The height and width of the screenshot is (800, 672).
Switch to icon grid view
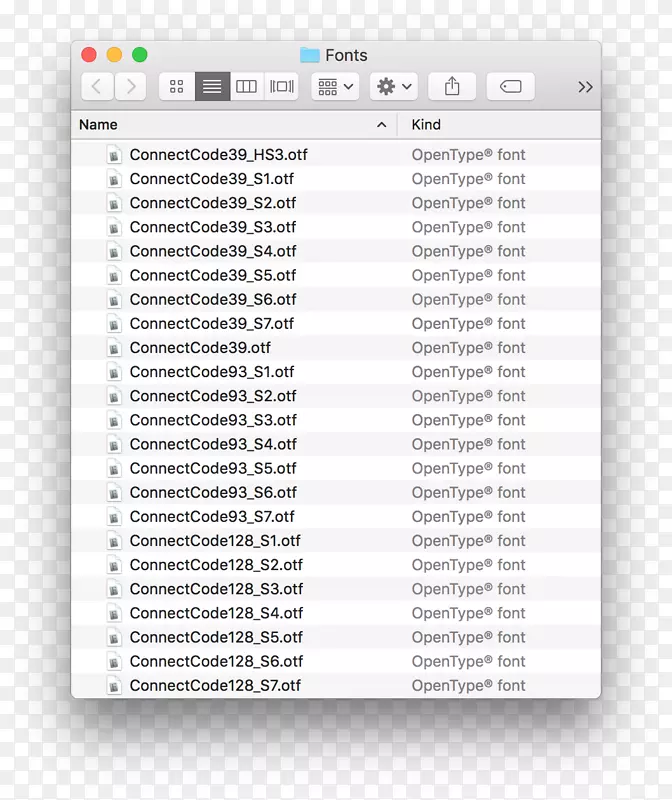pos(177,86)
